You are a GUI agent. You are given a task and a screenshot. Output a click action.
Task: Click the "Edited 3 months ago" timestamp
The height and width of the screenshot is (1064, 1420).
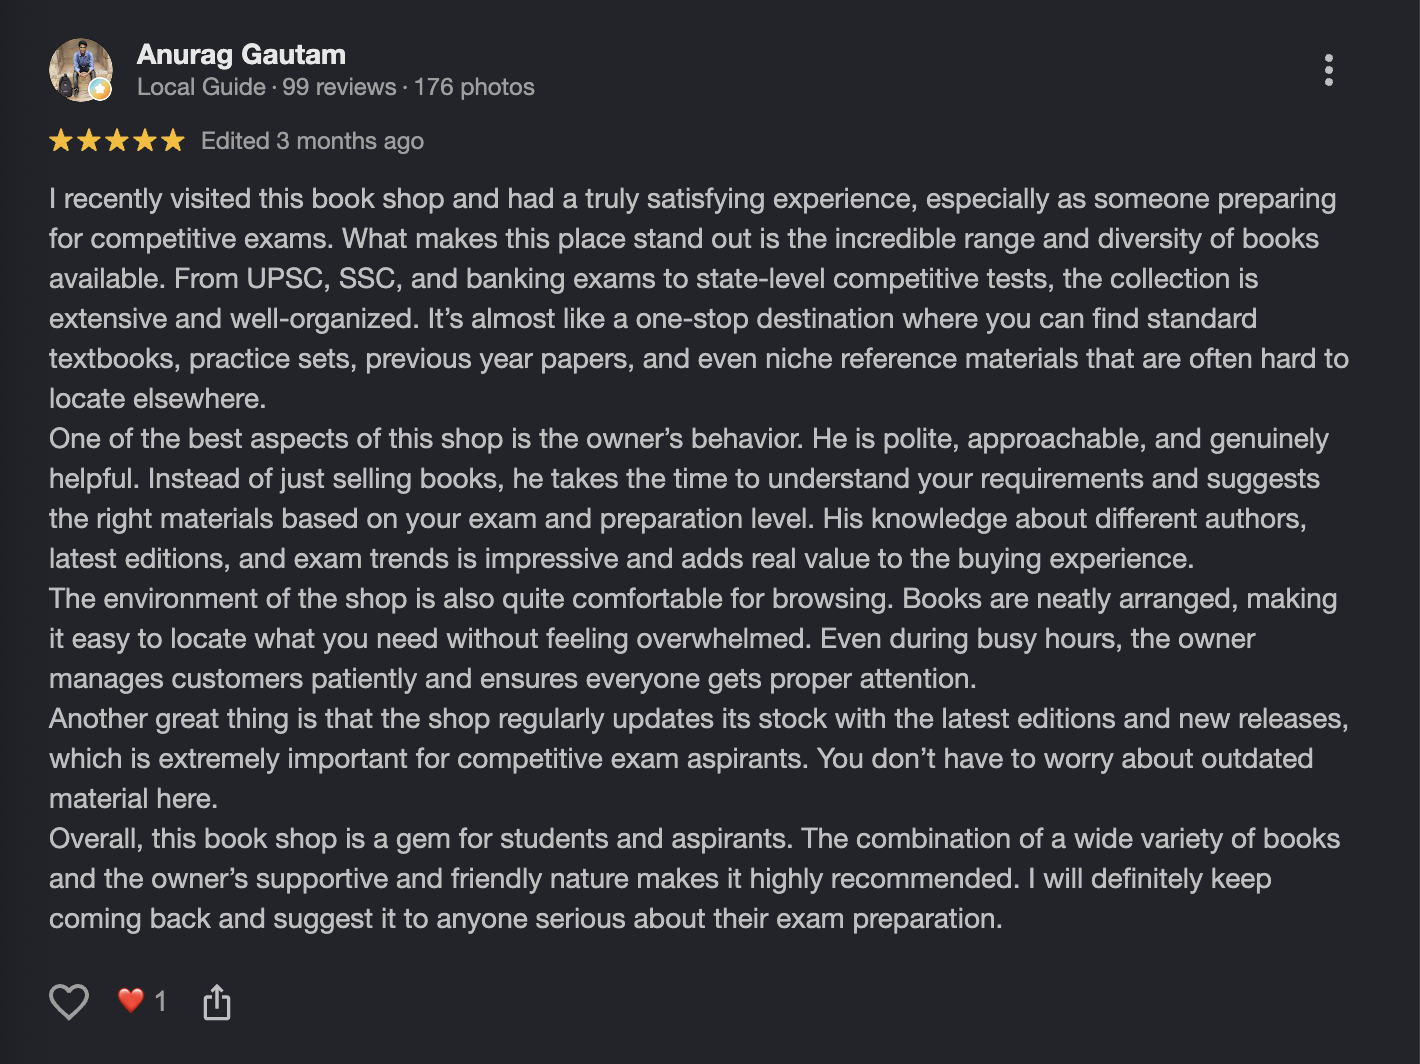(x=312, y=141)
